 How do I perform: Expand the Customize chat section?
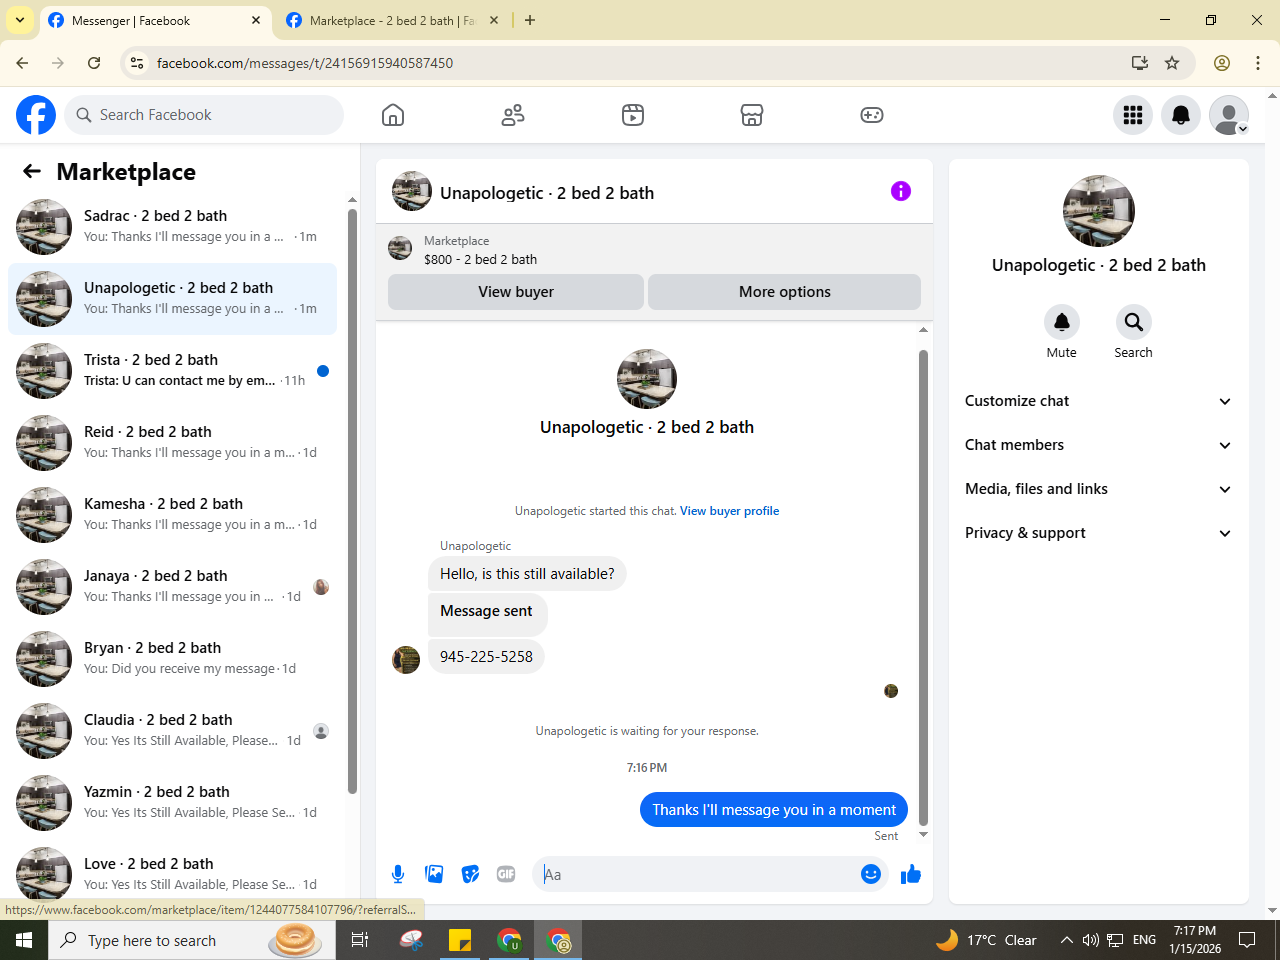point(1098,401)
